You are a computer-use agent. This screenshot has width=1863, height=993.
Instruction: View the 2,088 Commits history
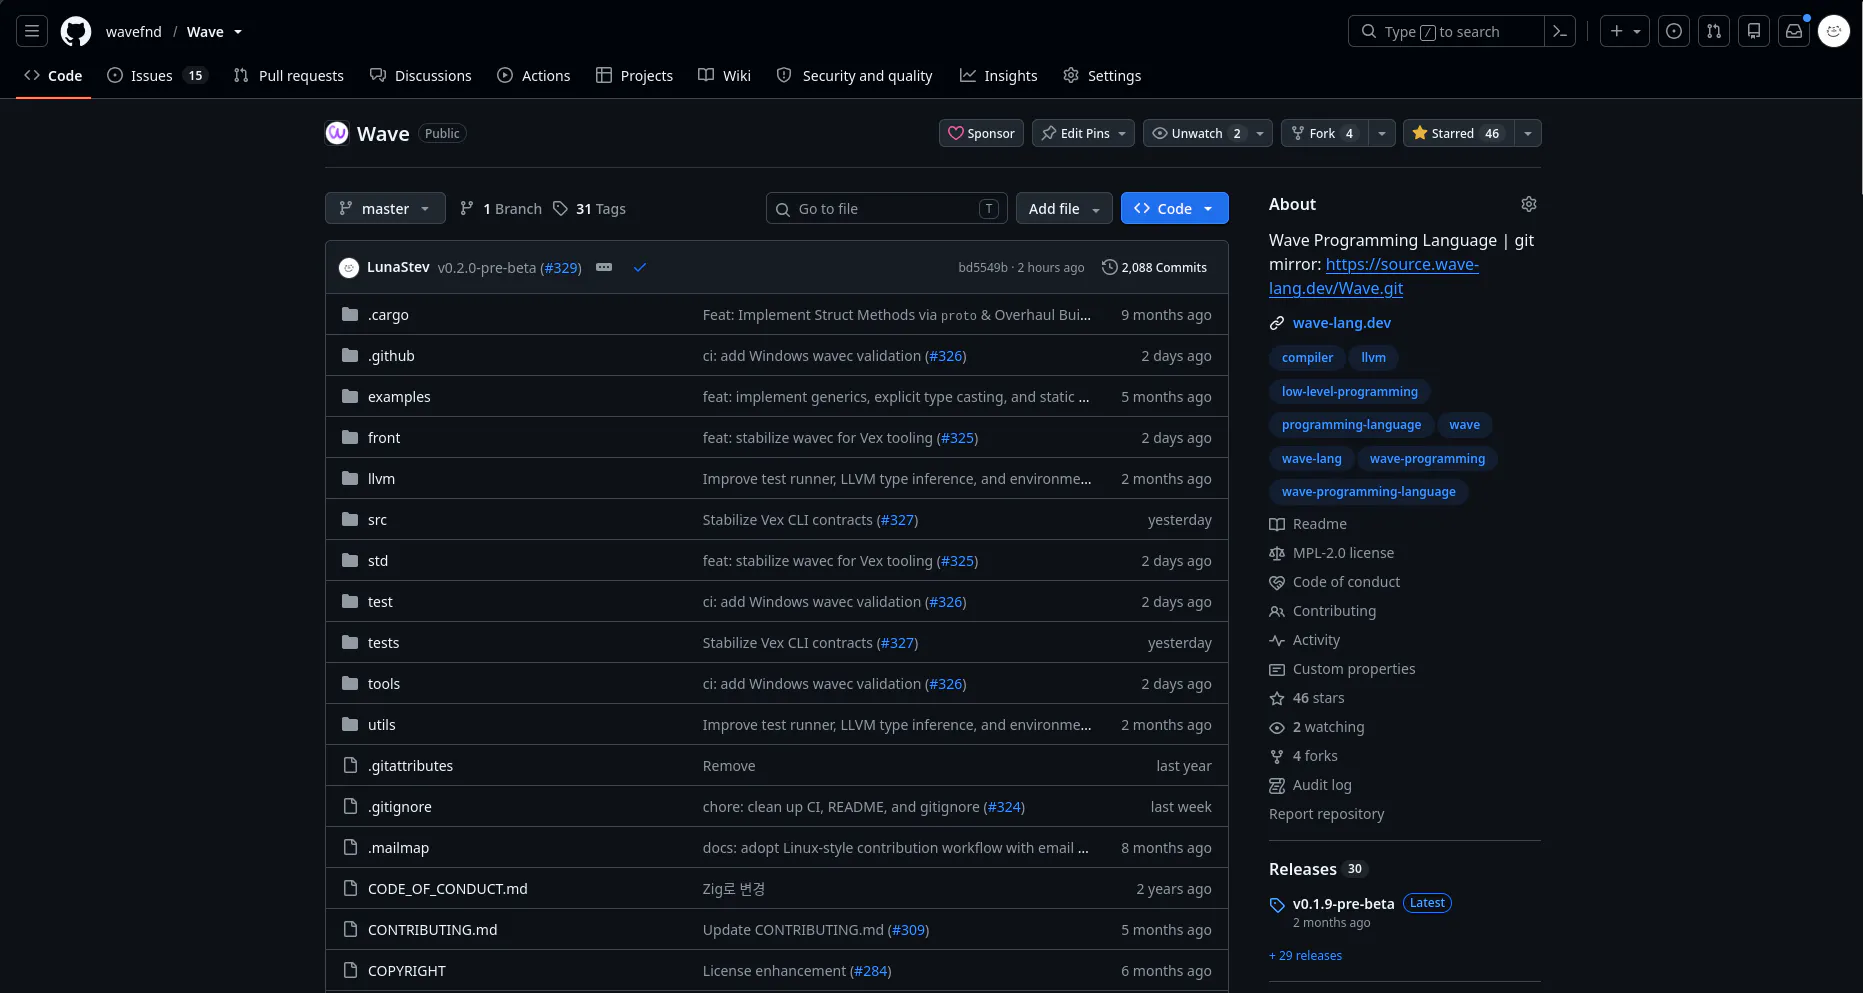(x=1154, y=267)
